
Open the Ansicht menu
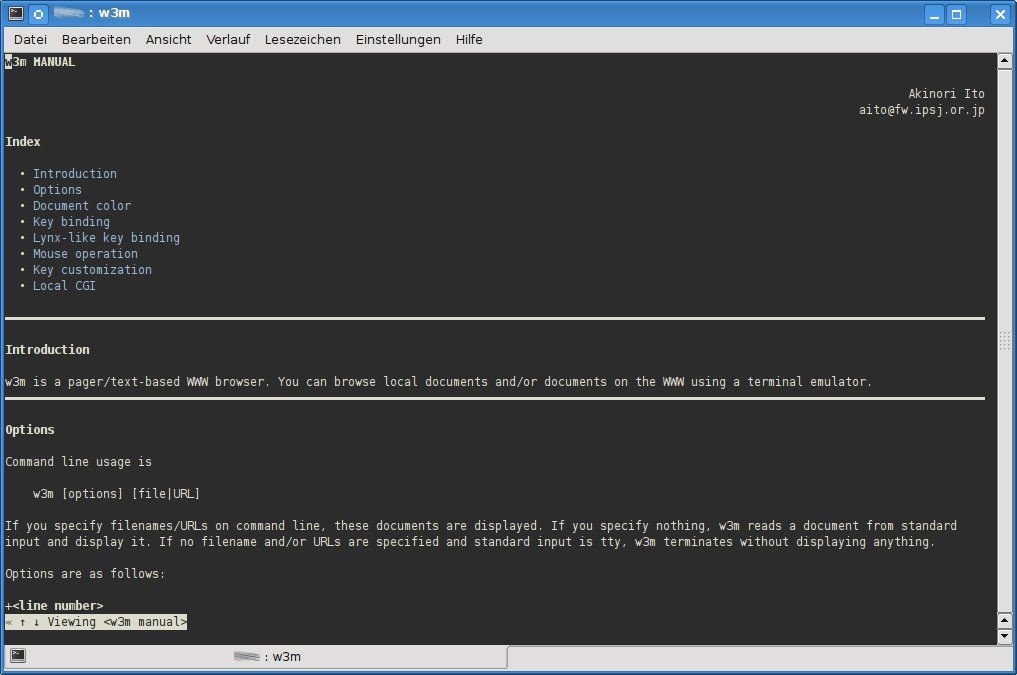(168, 40)
